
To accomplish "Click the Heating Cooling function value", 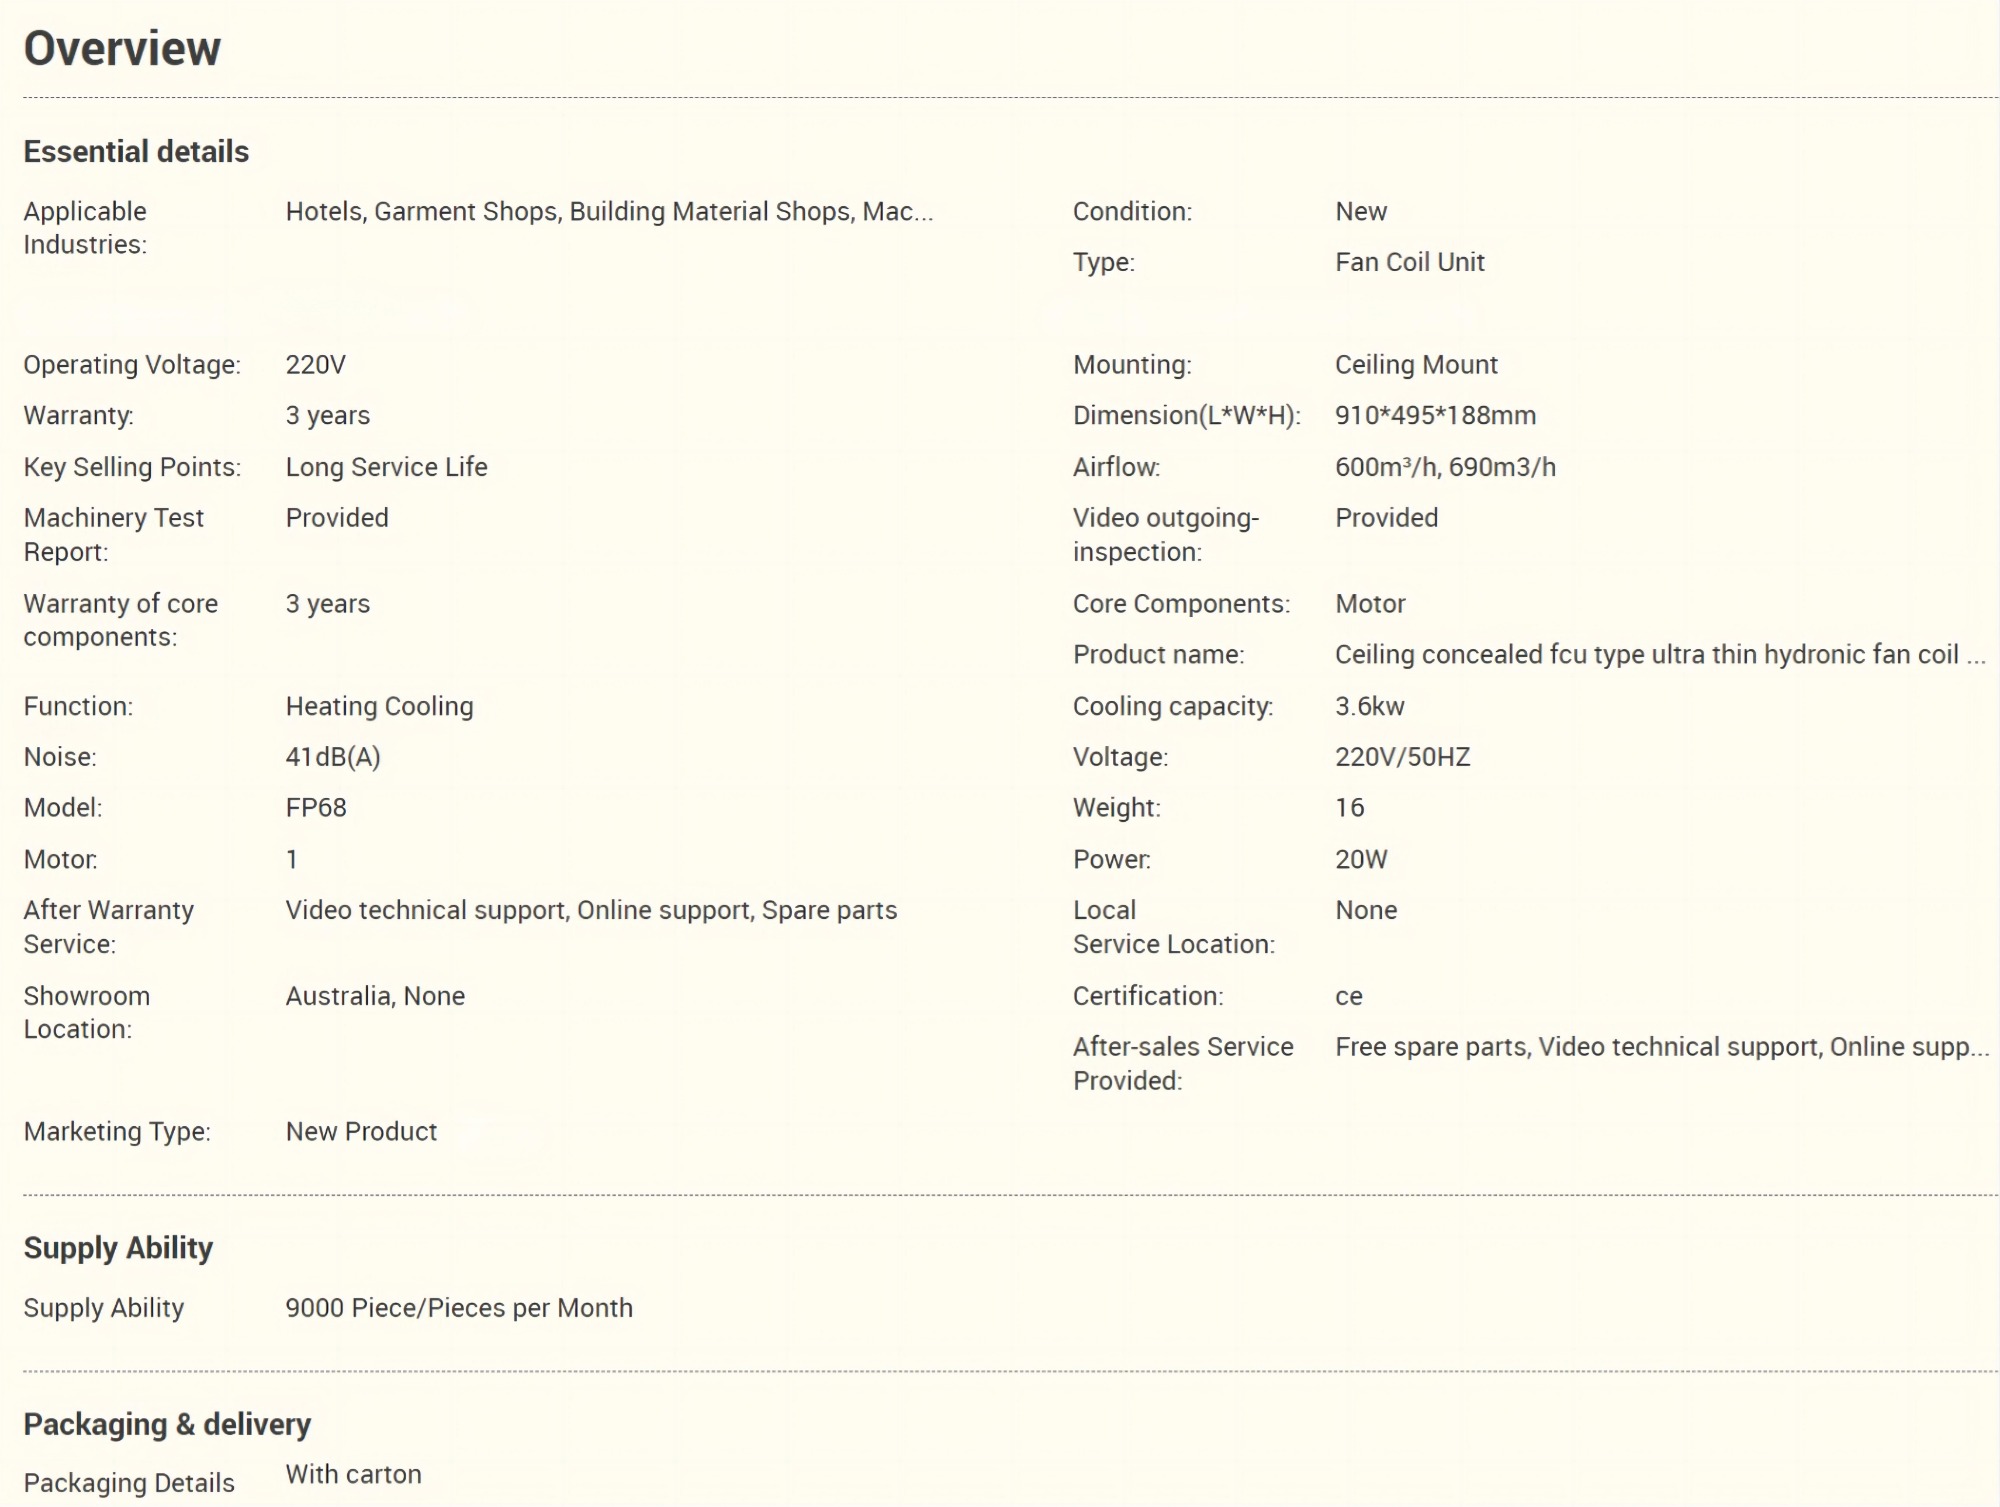I will coord(379,707).
